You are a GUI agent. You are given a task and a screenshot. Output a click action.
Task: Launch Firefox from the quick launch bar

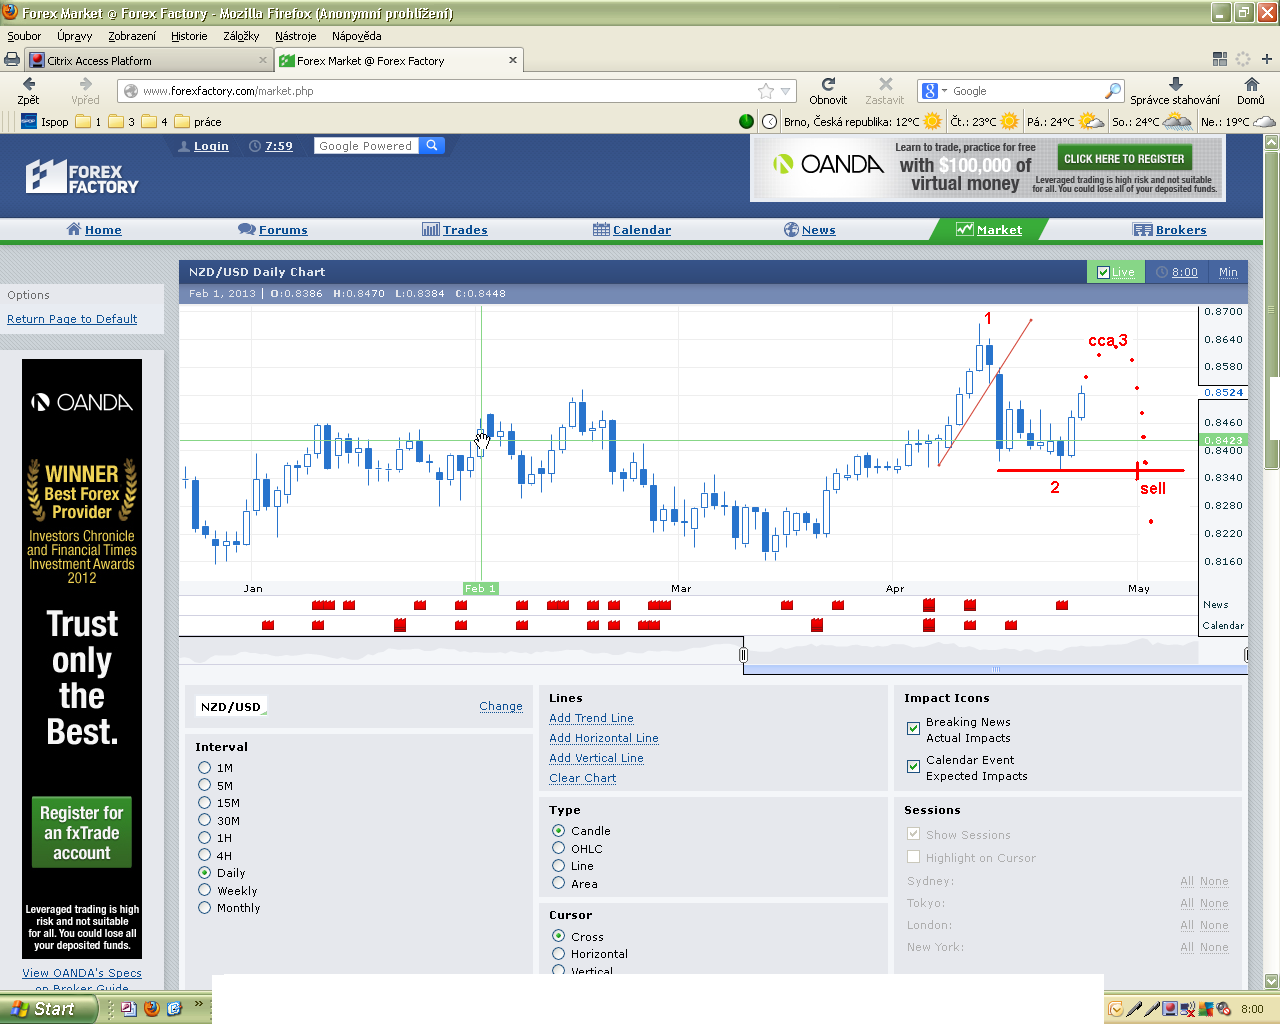click(x=152, y=1009)
